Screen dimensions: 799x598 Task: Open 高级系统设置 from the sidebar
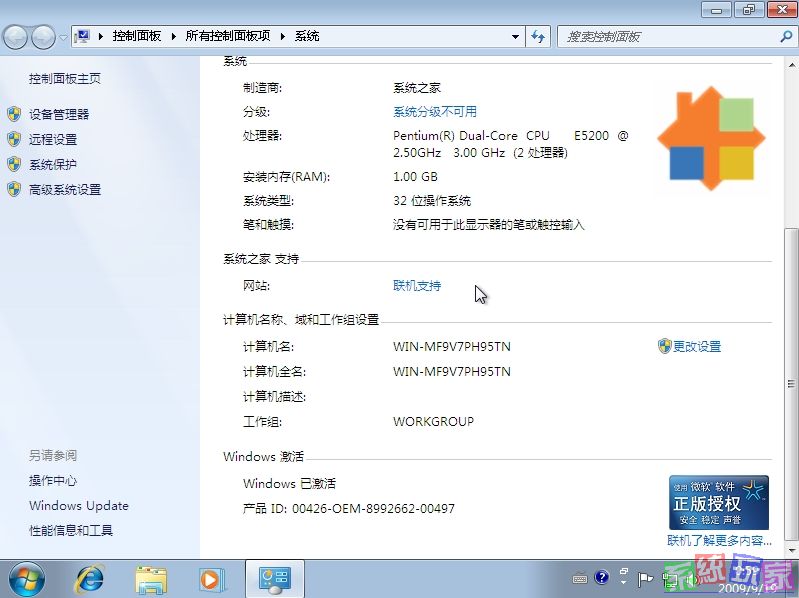click(x=65, y=189)
